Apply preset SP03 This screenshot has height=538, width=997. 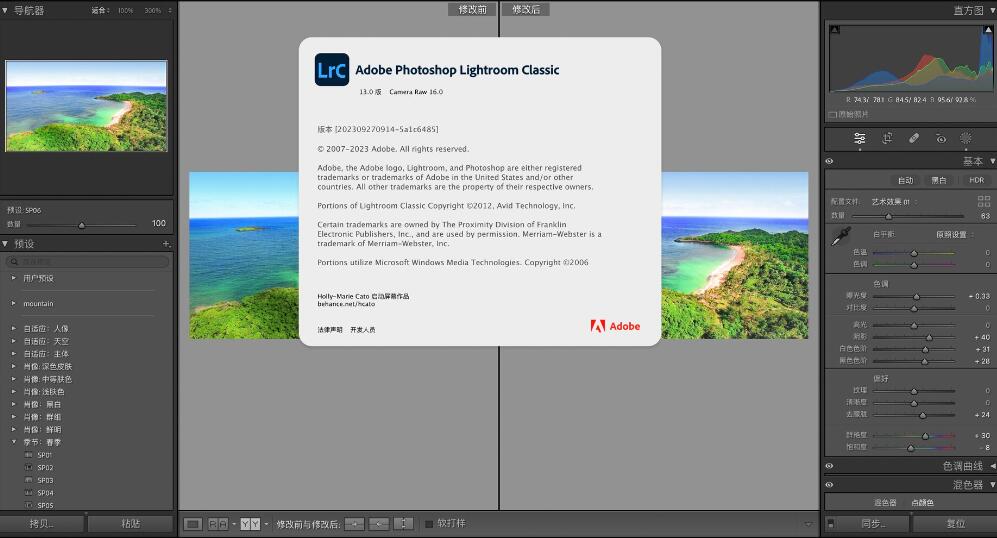[x=45, y=481]
